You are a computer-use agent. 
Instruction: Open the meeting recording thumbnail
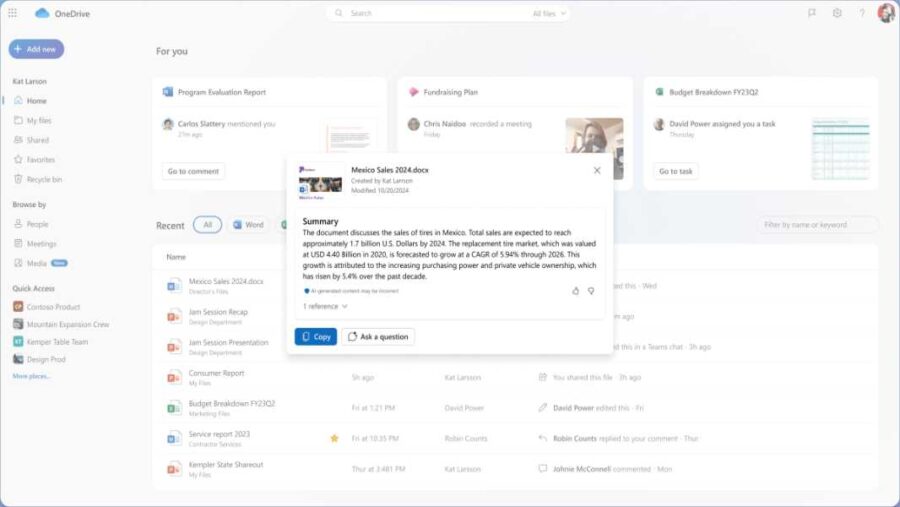pos(594,148)
